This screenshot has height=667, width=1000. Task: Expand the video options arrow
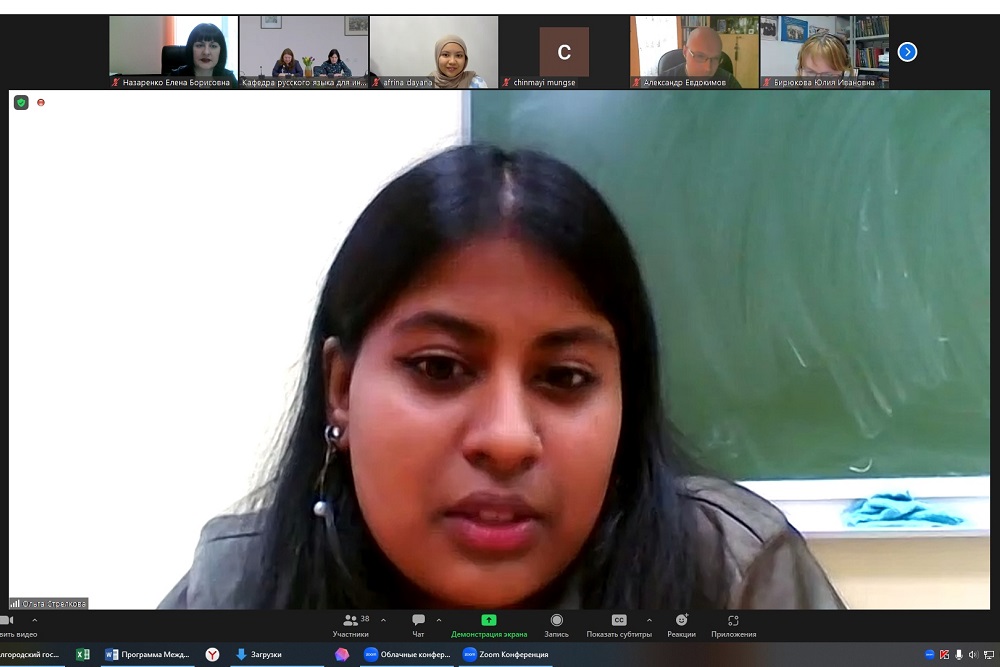click(34, 620)
